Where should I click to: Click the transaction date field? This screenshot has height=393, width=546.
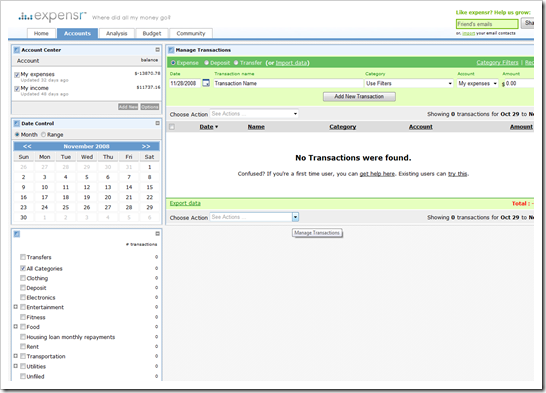[185, 84]
